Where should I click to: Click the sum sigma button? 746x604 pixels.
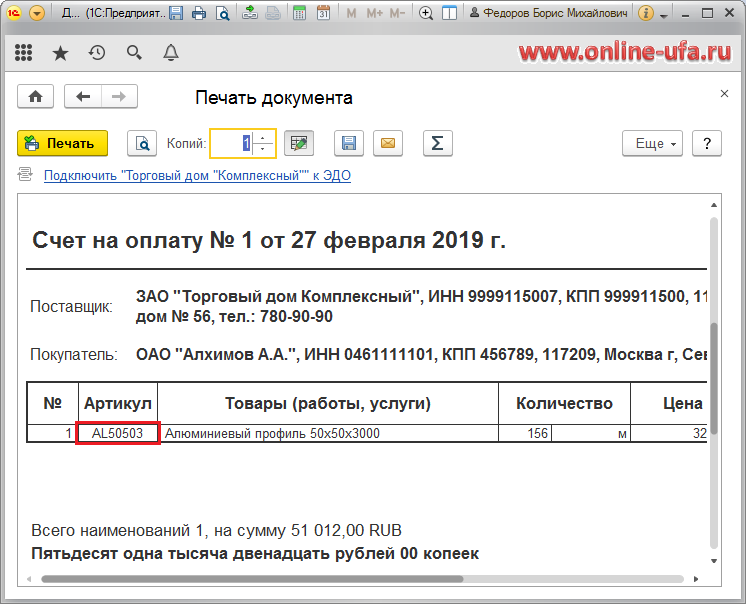[x=438, y=143]
